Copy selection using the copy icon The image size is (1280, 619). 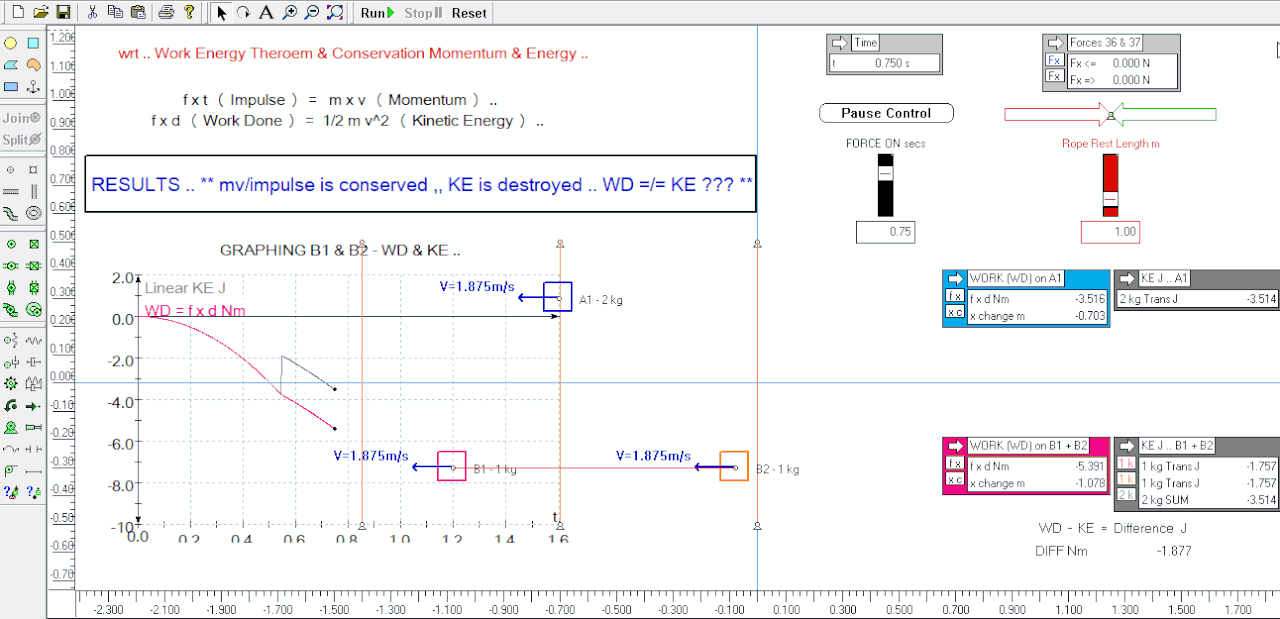(115, 12)
